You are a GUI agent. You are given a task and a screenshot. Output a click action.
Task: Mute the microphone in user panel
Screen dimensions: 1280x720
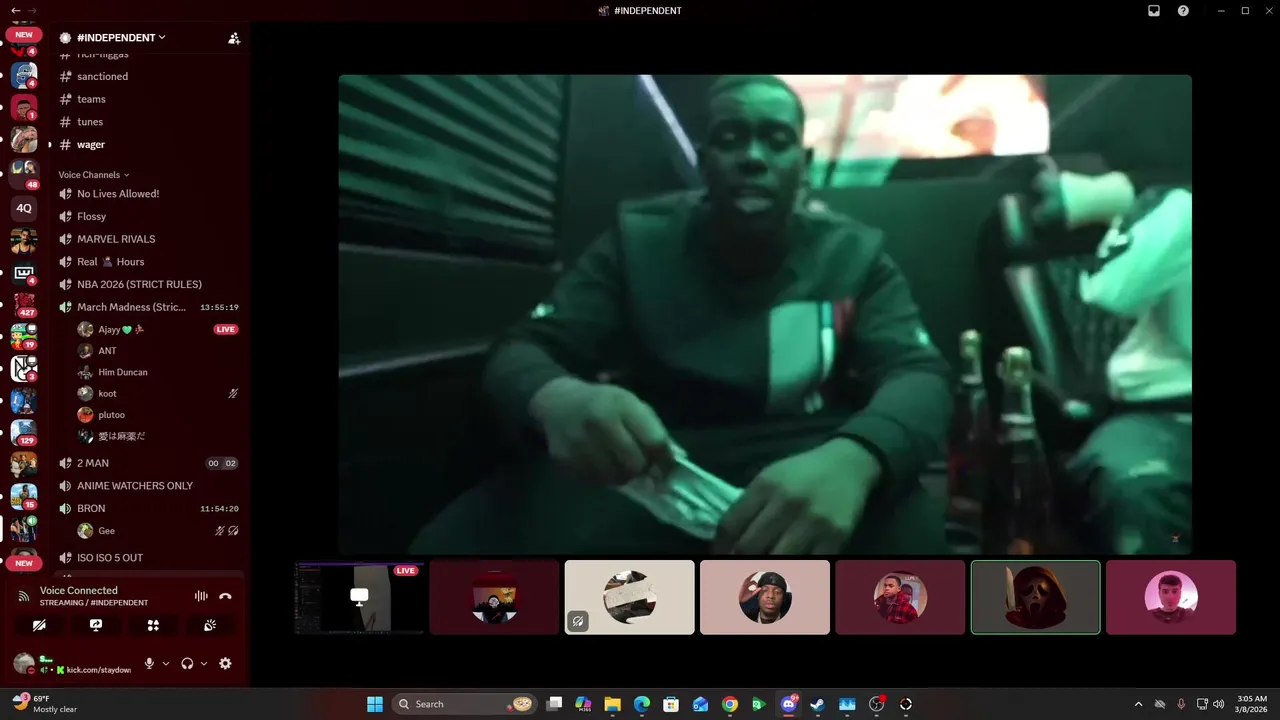[149, 663]
